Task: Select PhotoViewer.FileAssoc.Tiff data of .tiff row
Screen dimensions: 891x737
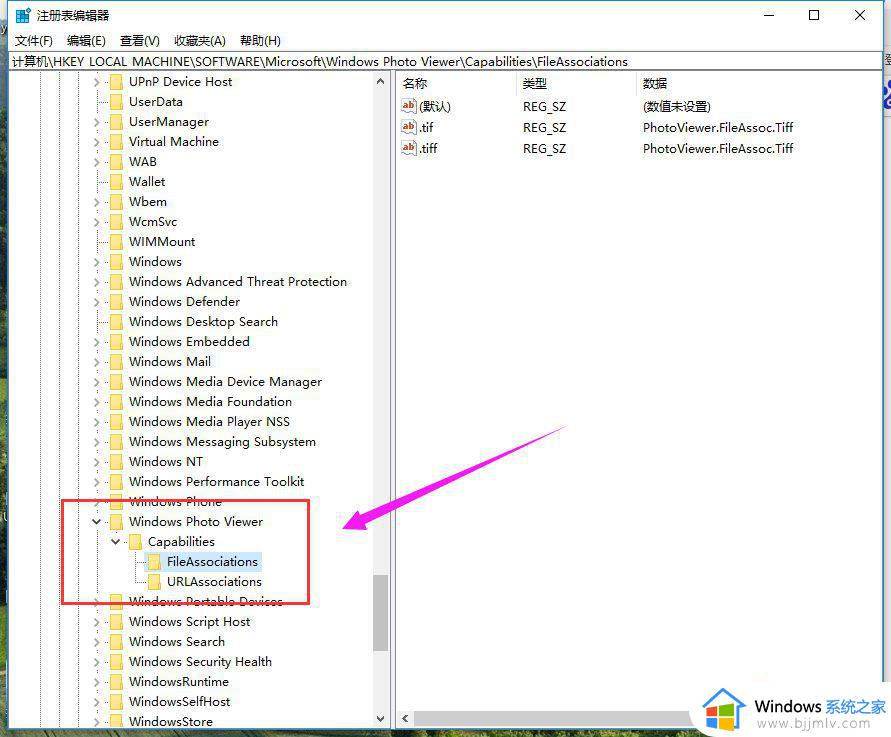Action: [x=718, y=148]
